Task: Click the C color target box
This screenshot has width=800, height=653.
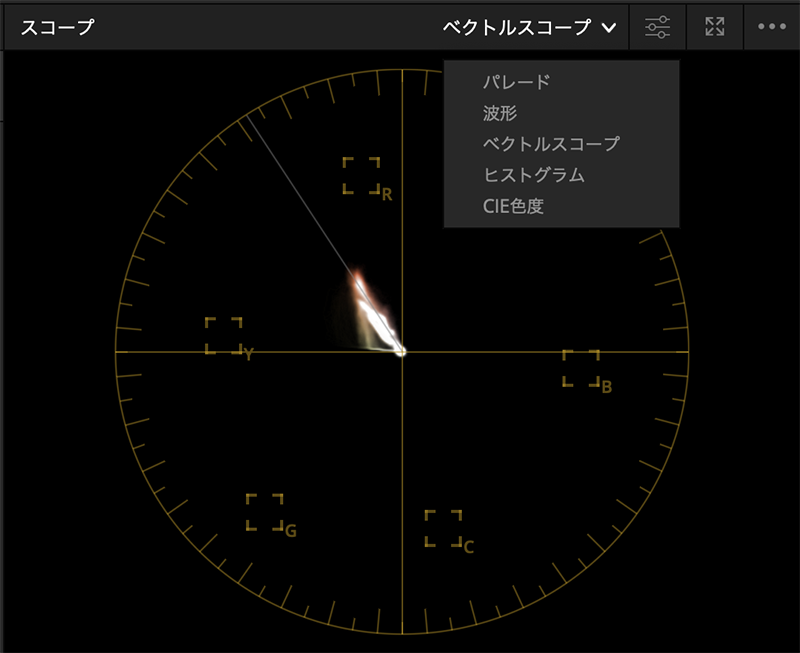Action: [x=443, y=528]
